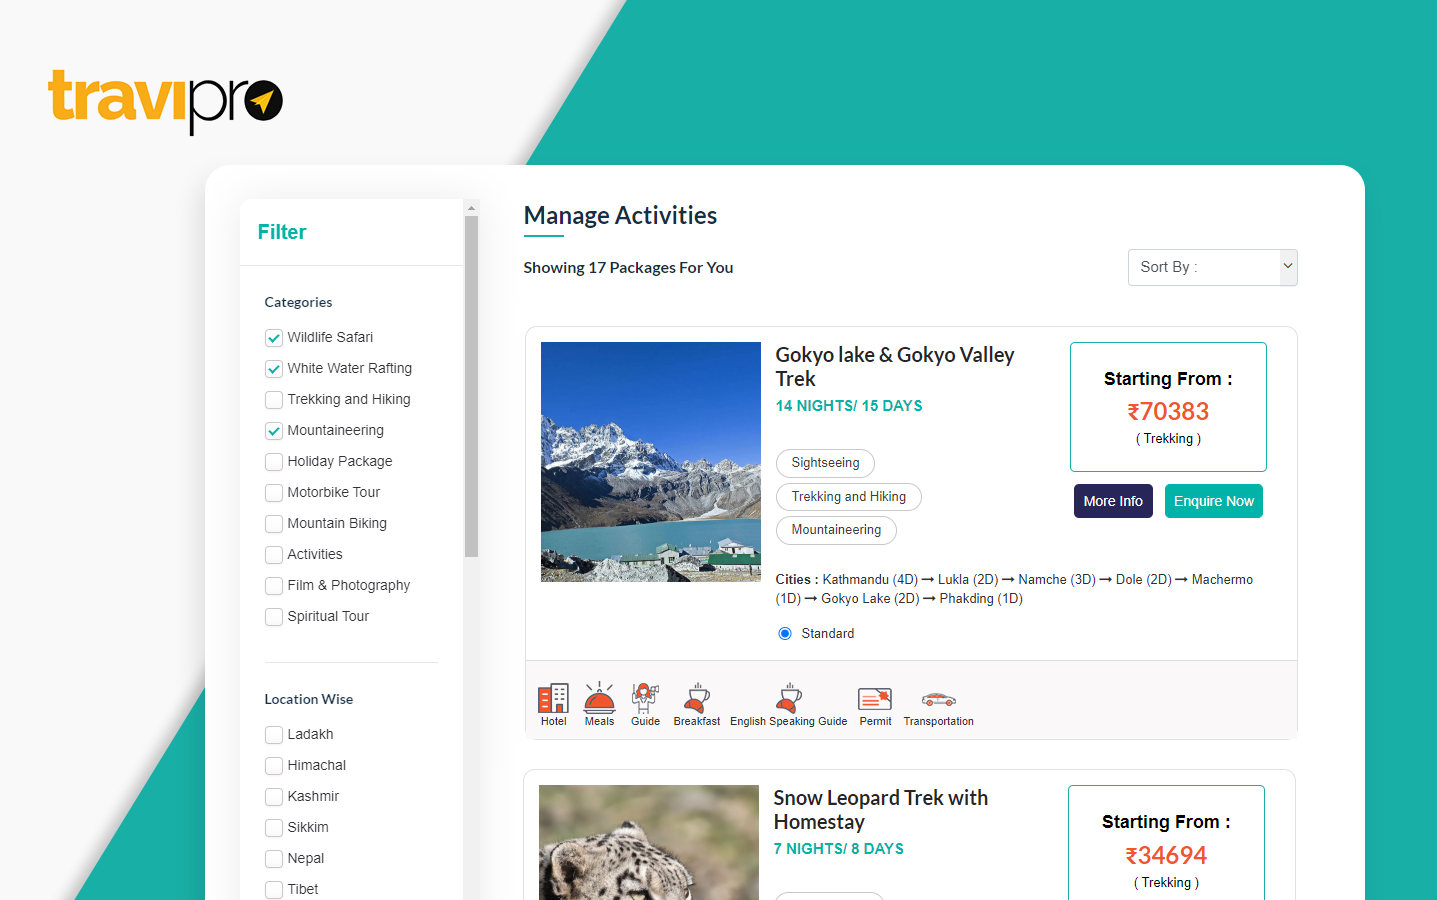Select the Sightseeing tag
Image resolution: width=1437 pixels, height=900 pixels.
click(825, 463)
